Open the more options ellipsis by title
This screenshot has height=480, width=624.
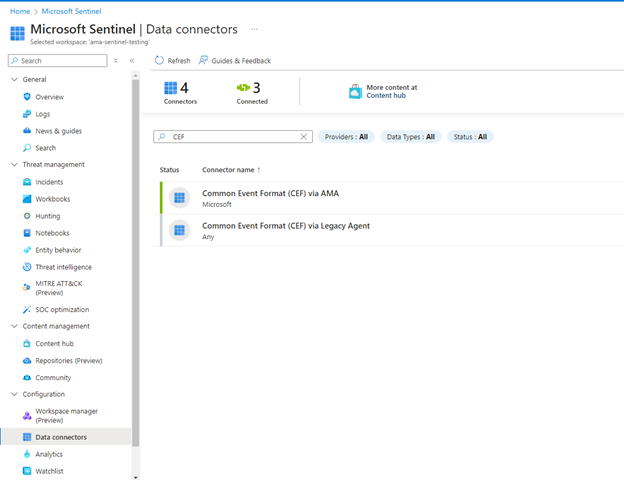click(254, 29)
